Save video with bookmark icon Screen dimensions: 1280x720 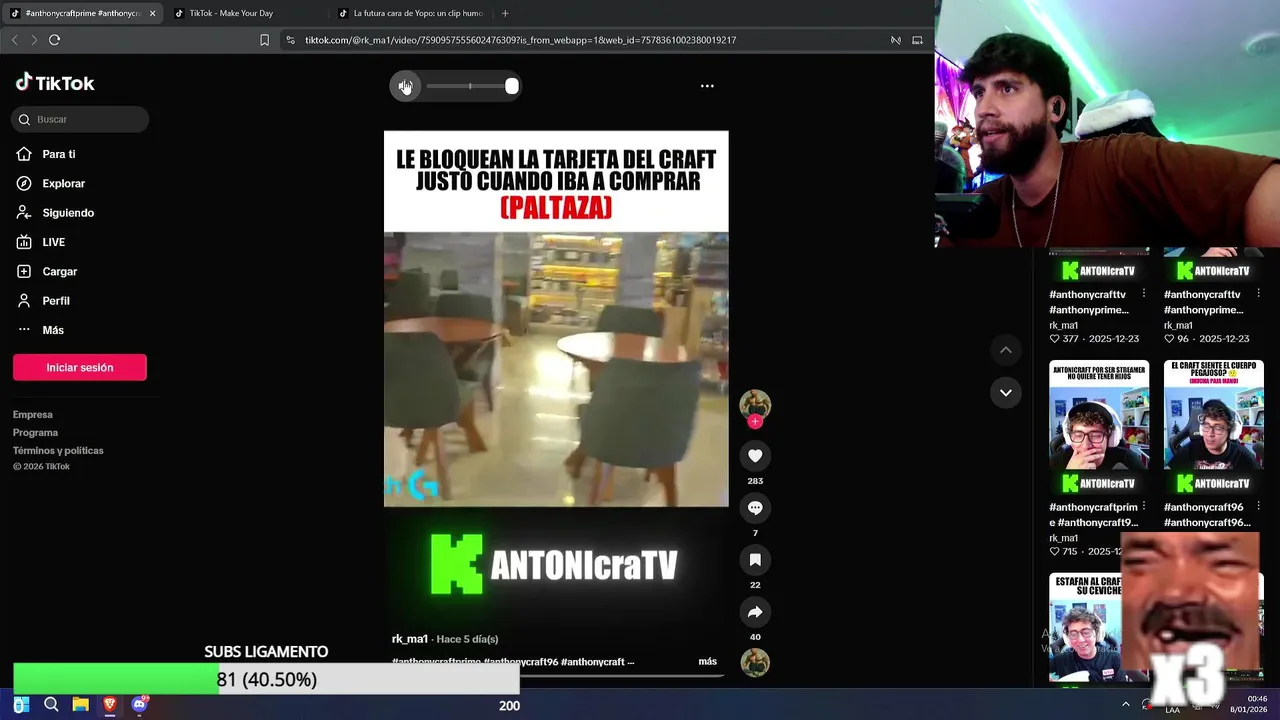pos(755,560)
